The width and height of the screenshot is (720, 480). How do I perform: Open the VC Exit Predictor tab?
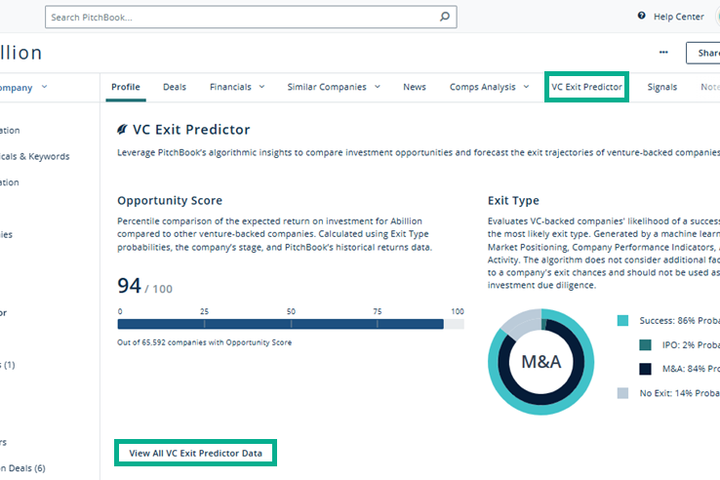pyautogui.click(x=587, y=87)
